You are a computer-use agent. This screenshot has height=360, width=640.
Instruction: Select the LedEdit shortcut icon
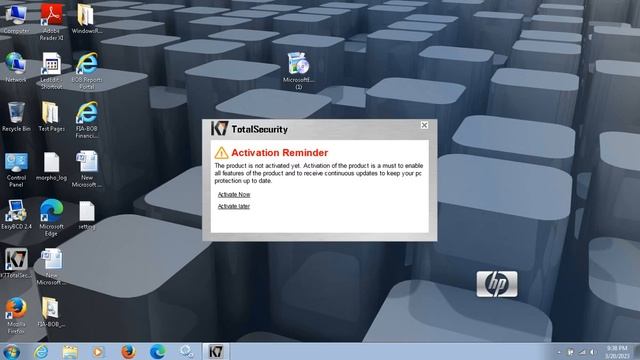[51, 71]
